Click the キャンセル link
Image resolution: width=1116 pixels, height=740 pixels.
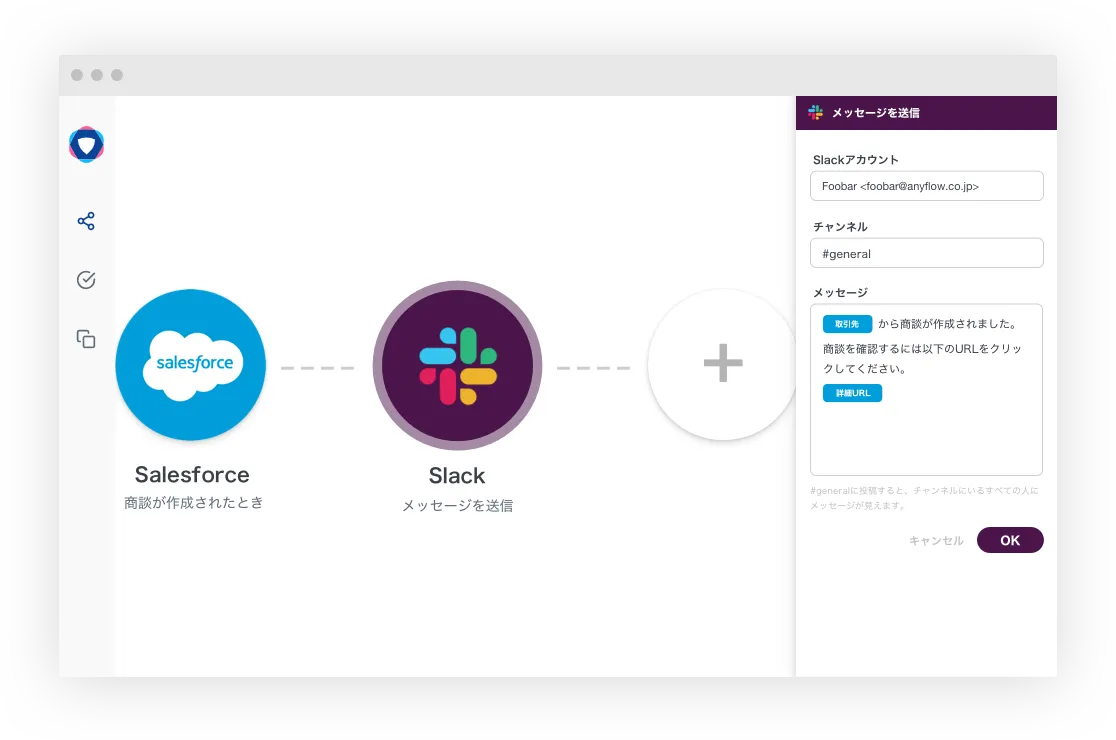pyautogui.click(x=935, y=541)
